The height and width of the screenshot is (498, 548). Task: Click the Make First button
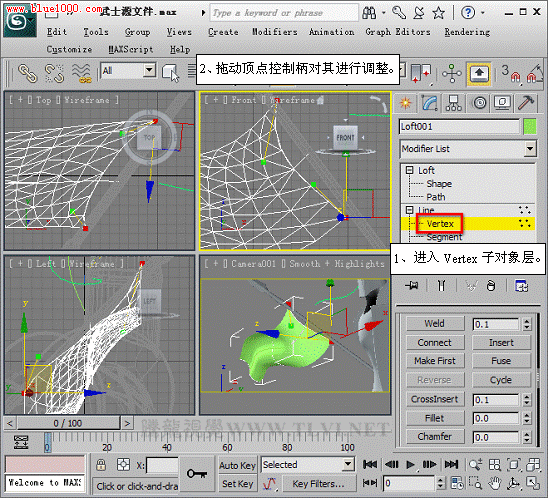pos(435,361)
